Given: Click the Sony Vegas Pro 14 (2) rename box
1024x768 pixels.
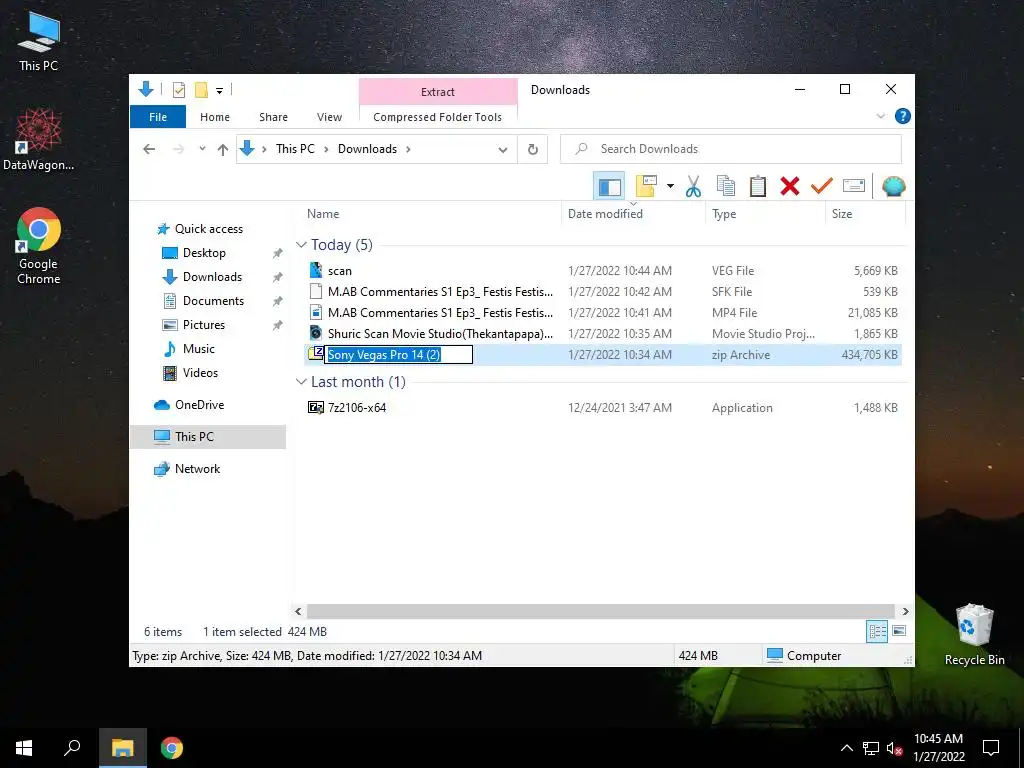Looking at the screenshot, I should coord(398,355).
